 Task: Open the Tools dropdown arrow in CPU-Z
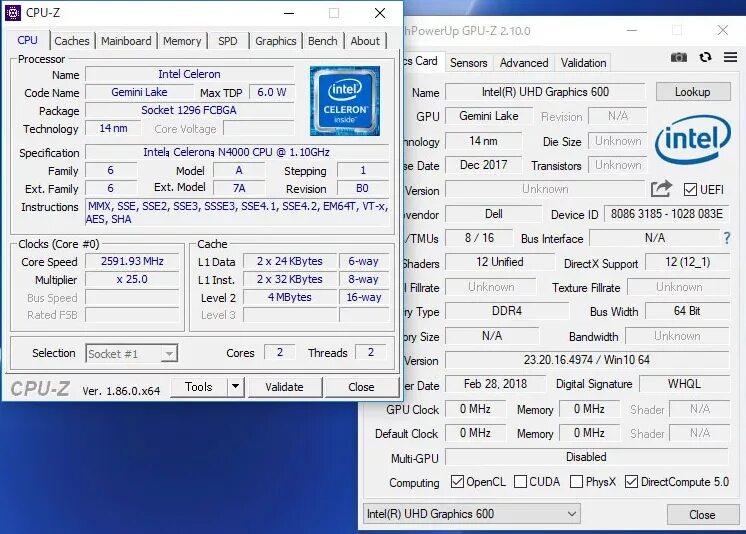pos(236,386)
